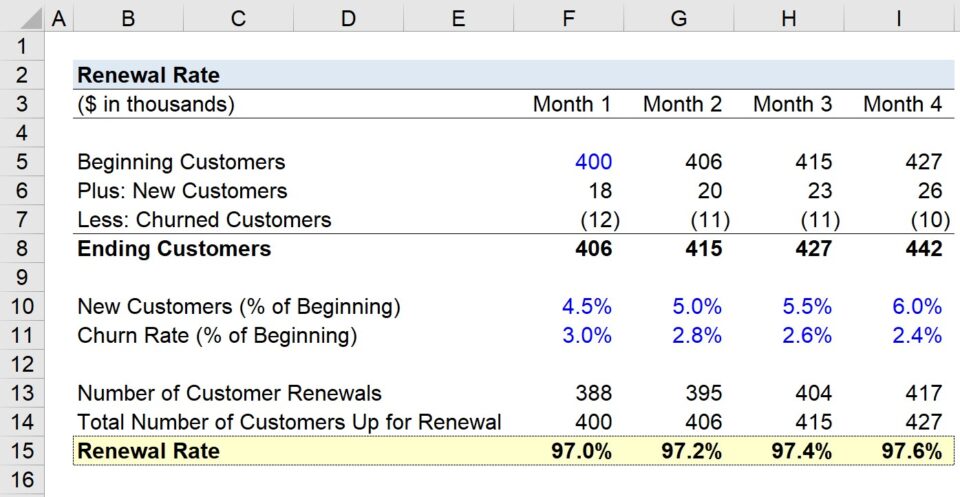Click Month 2 New Customers value 20
Image resolution: width=960 pixels, height=497 pixels.
[708, 191]
